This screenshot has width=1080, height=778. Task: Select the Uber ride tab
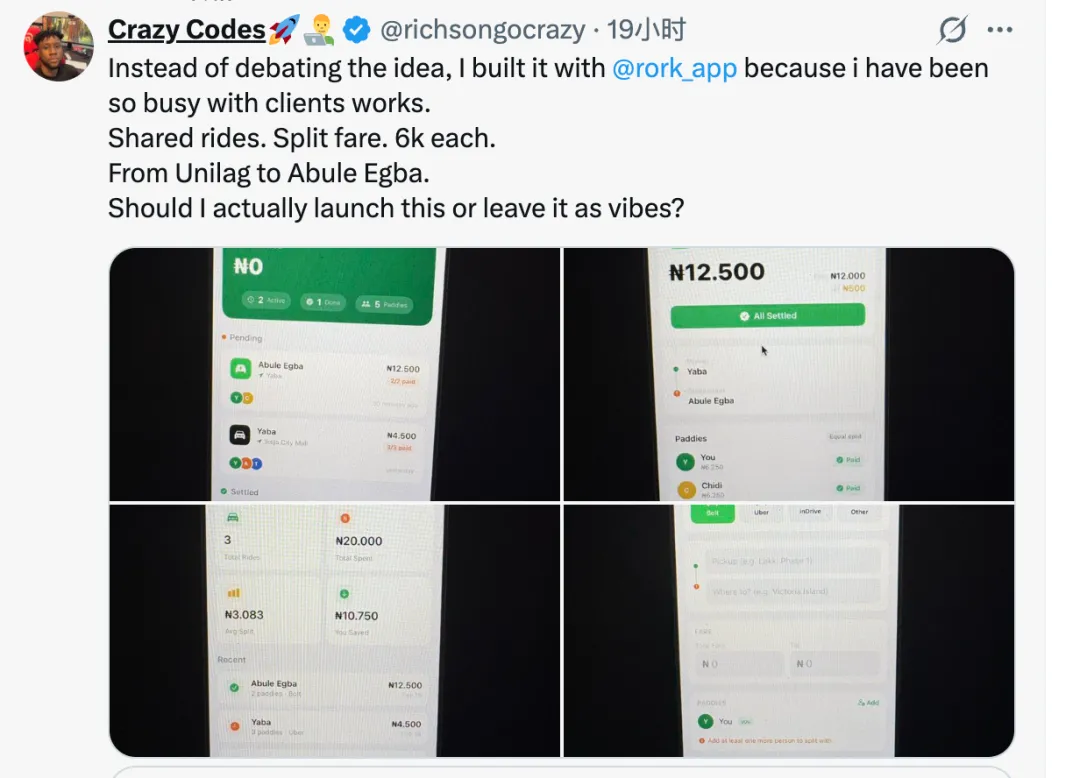click(760, 512)
